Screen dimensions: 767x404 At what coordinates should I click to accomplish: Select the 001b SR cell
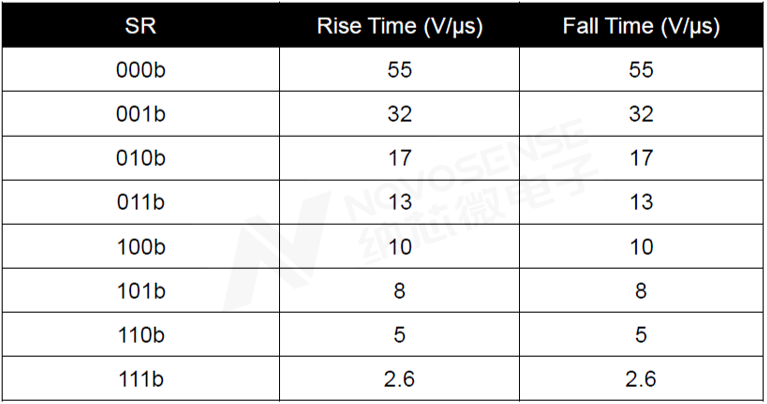click(x=141, y=114)
